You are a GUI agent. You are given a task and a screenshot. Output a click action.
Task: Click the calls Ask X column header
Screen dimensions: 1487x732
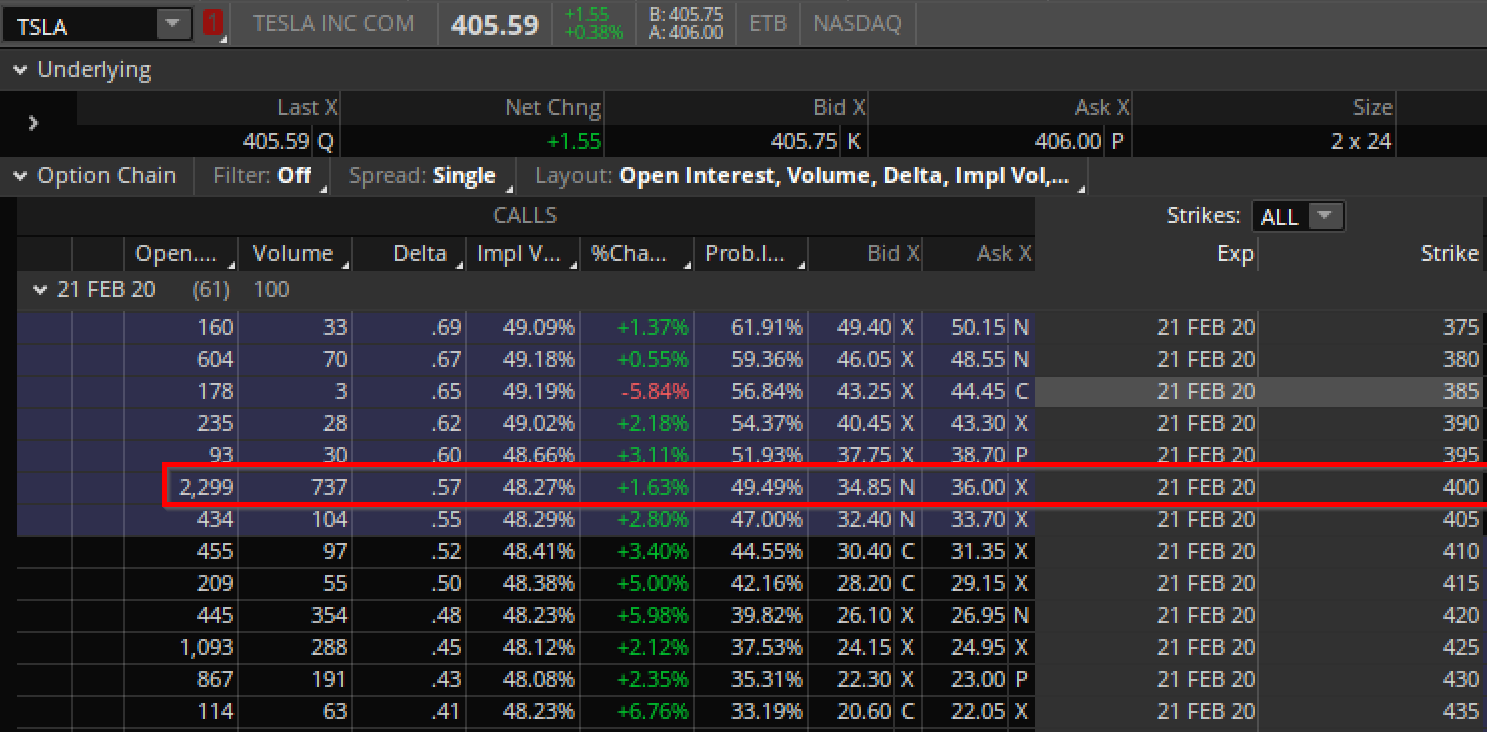(979, 254)
